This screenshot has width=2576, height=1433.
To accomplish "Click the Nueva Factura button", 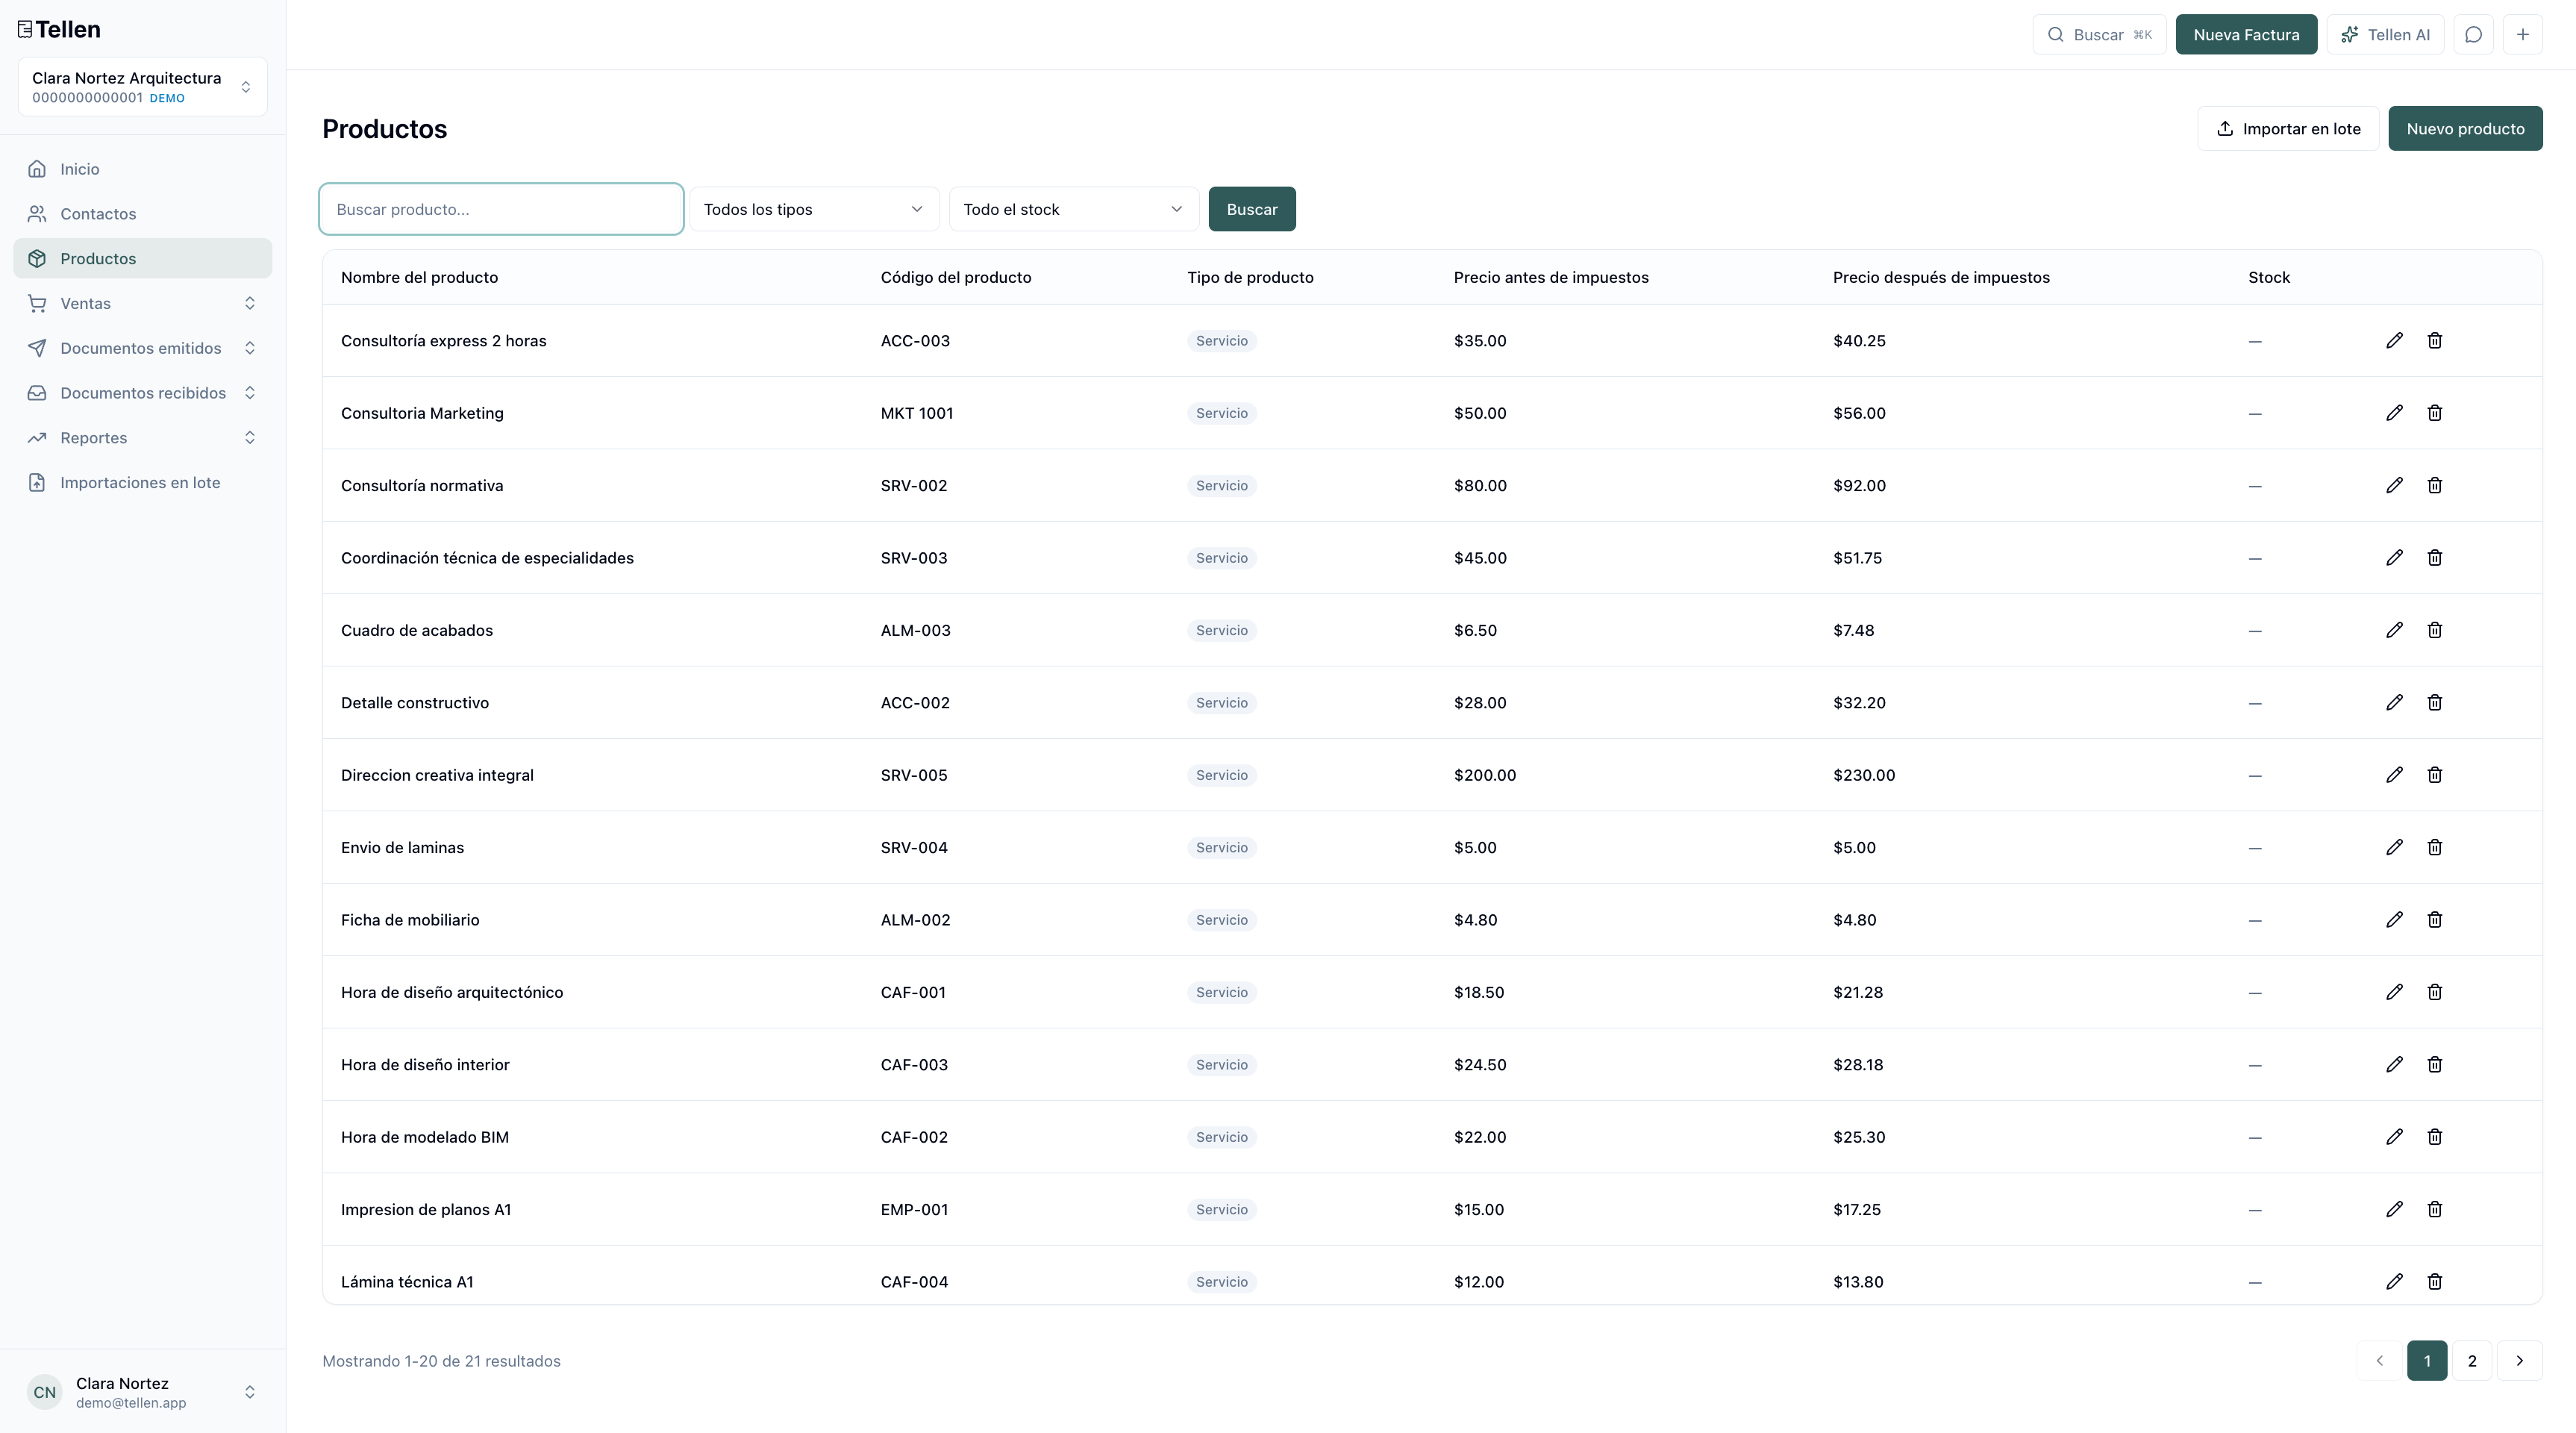I will (x=2246, y=35).
